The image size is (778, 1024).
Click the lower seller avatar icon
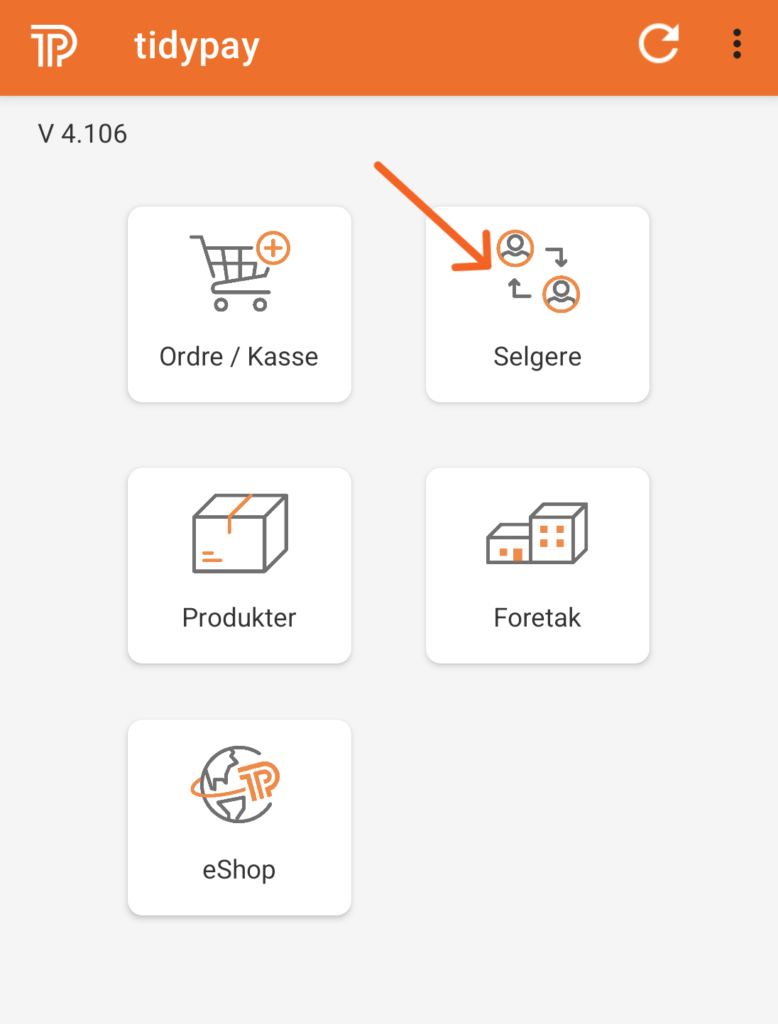click(561, 294)
